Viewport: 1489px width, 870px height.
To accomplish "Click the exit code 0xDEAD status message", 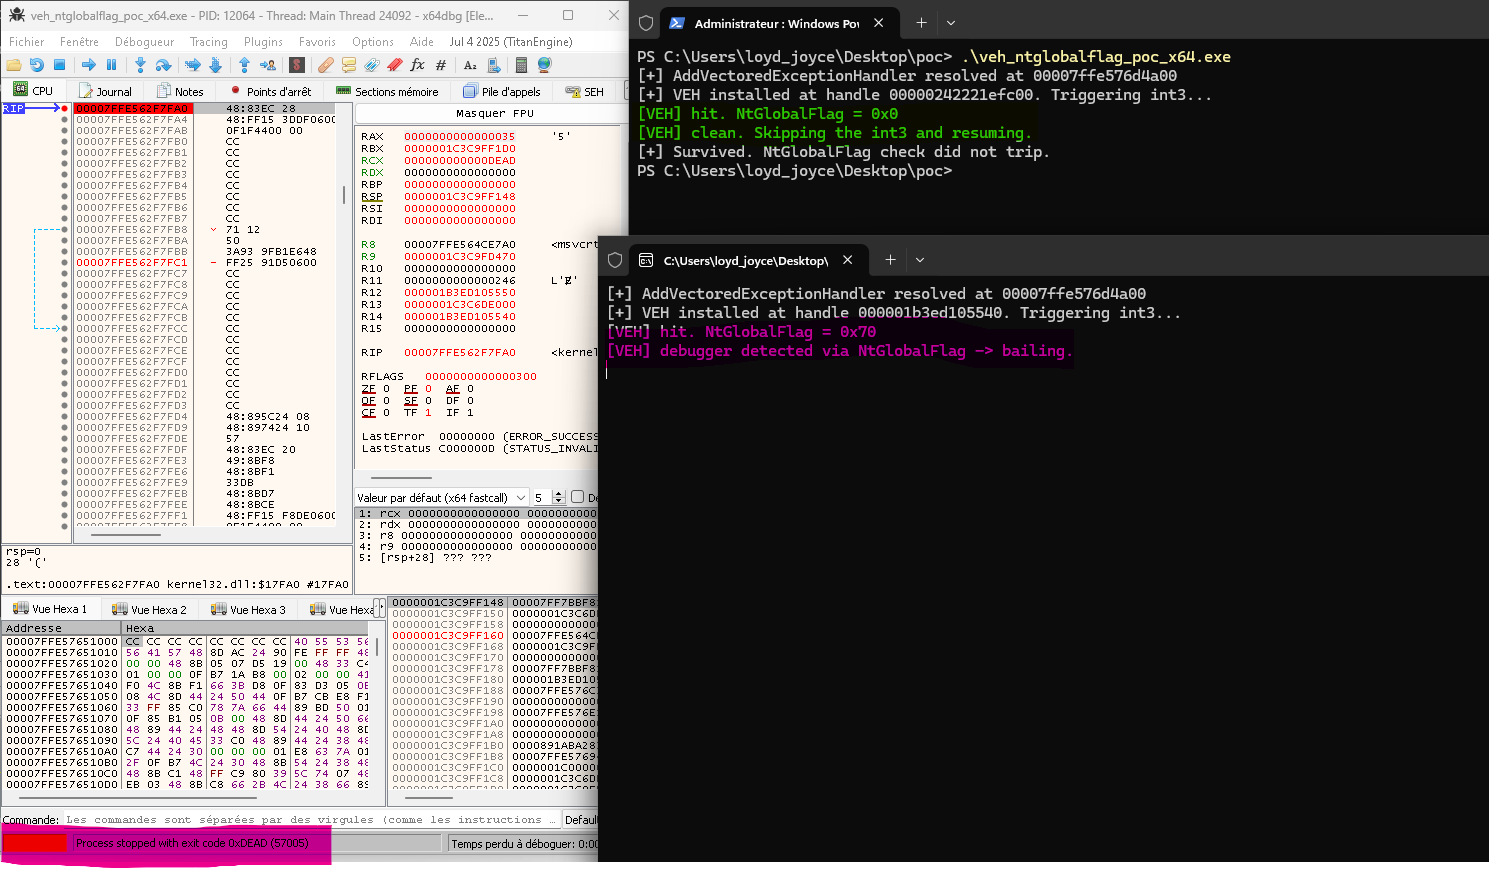I will tap(192, 843).
